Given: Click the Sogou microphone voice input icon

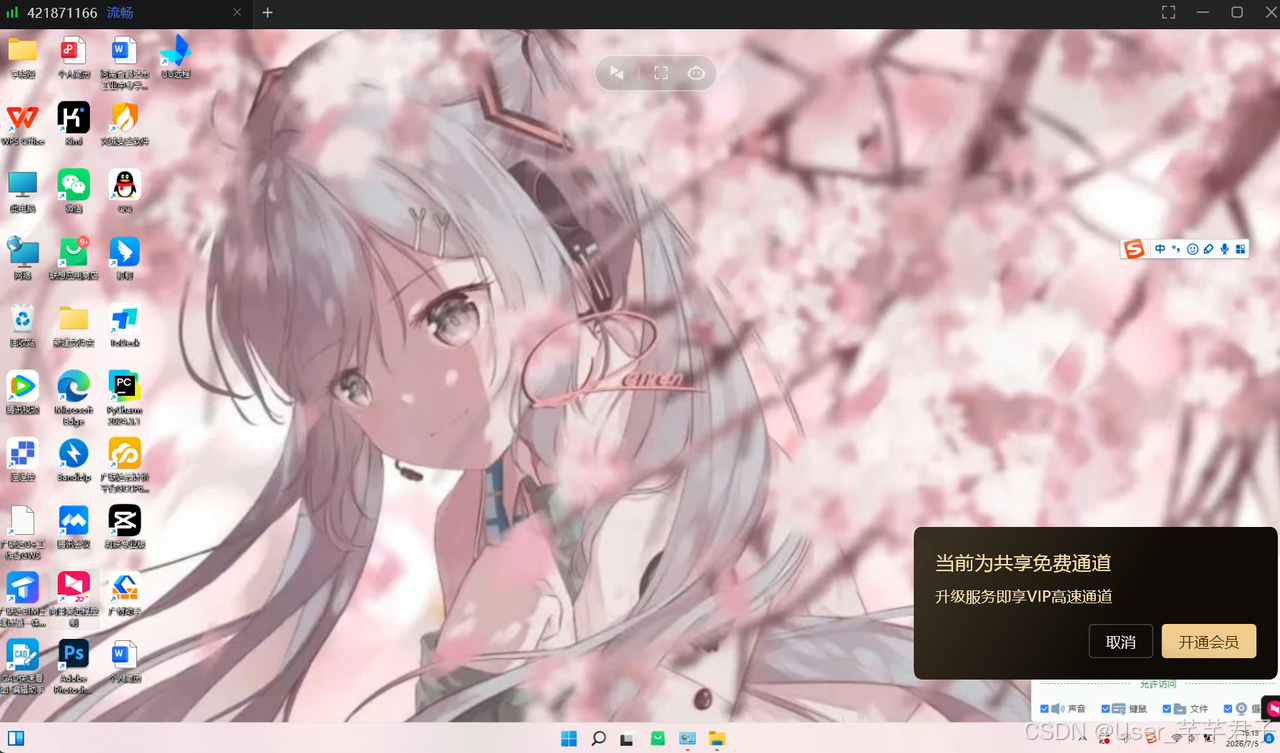Looking at the screenshot, I should point(1224,249).
